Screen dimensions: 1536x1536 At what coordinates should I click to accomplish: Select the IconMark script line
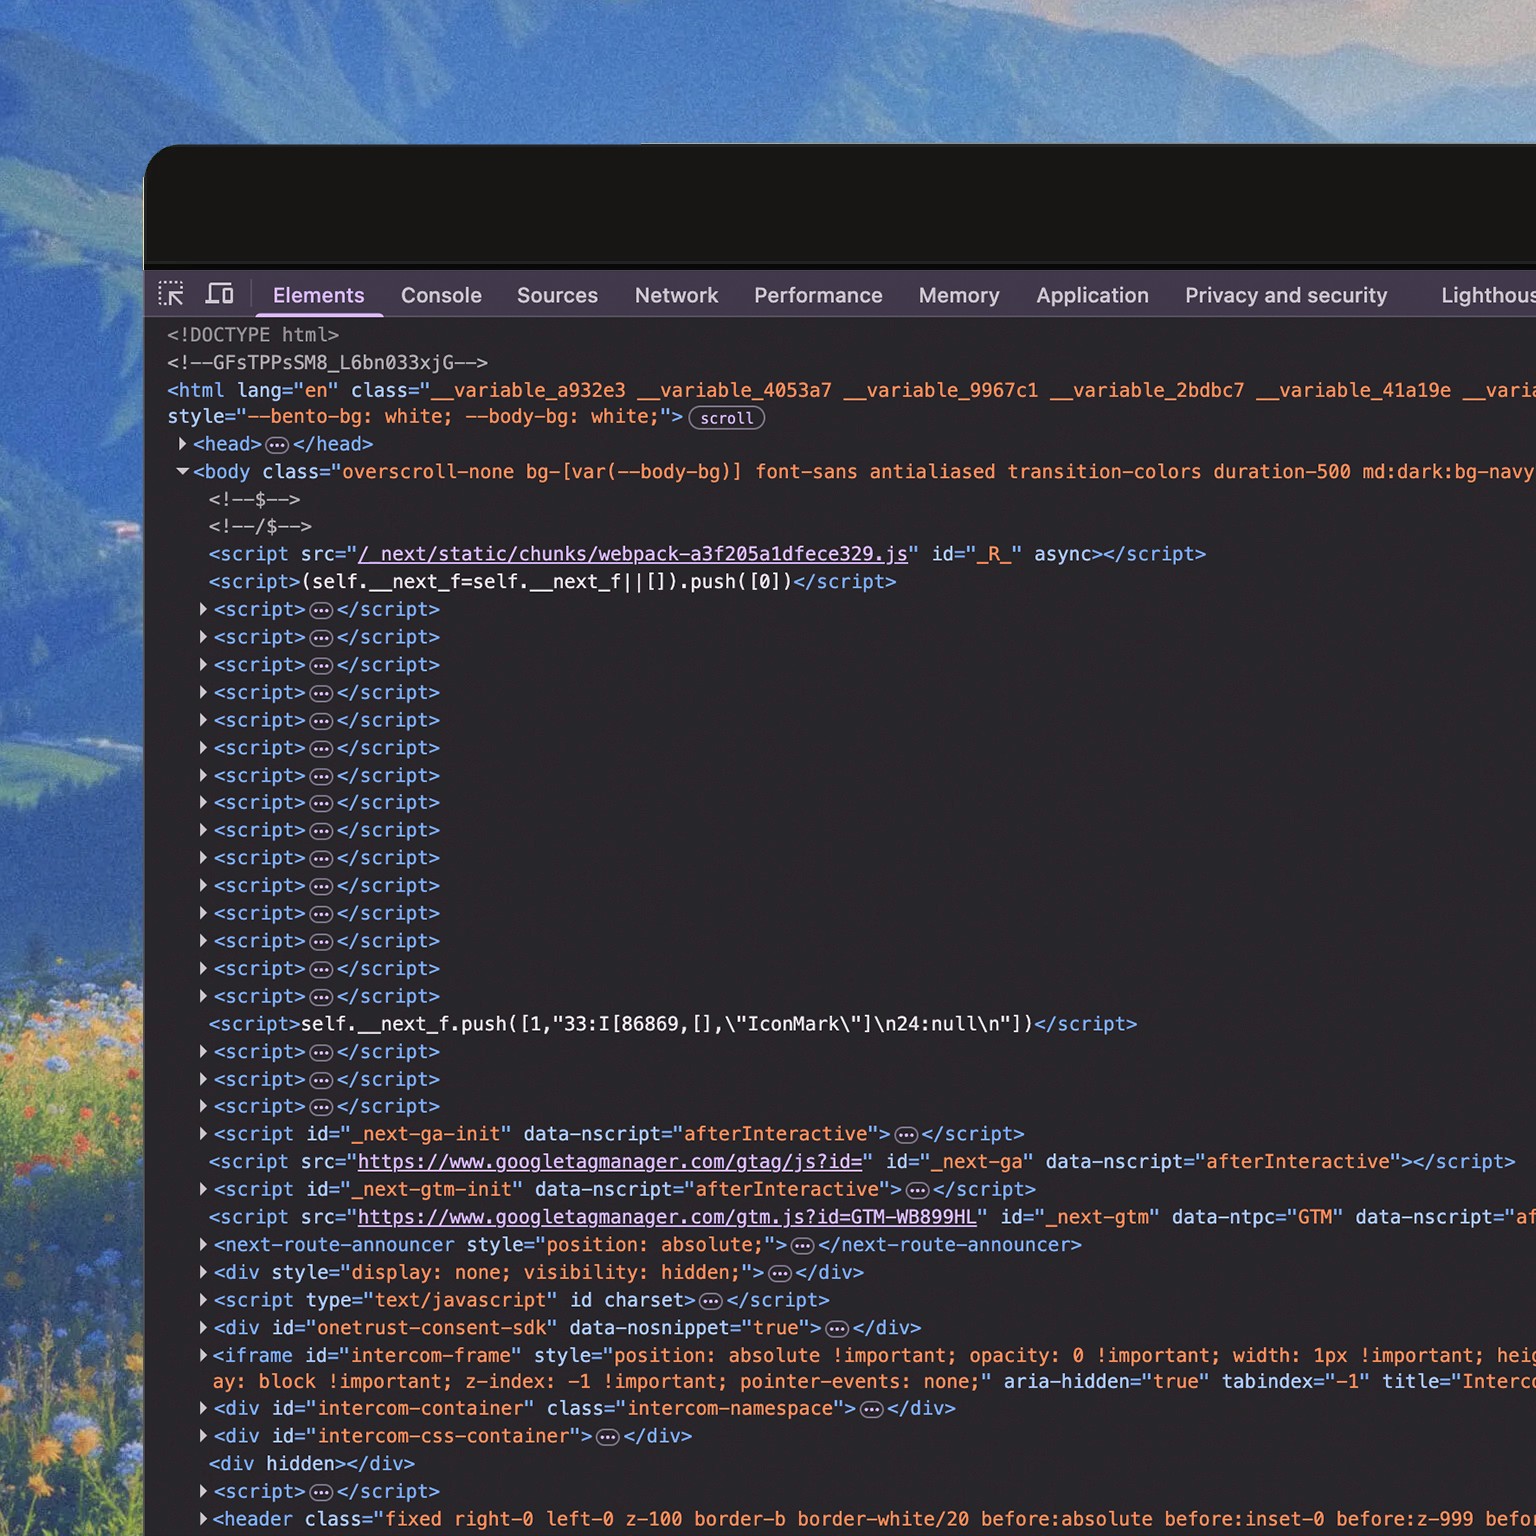tap(672, 1024)
